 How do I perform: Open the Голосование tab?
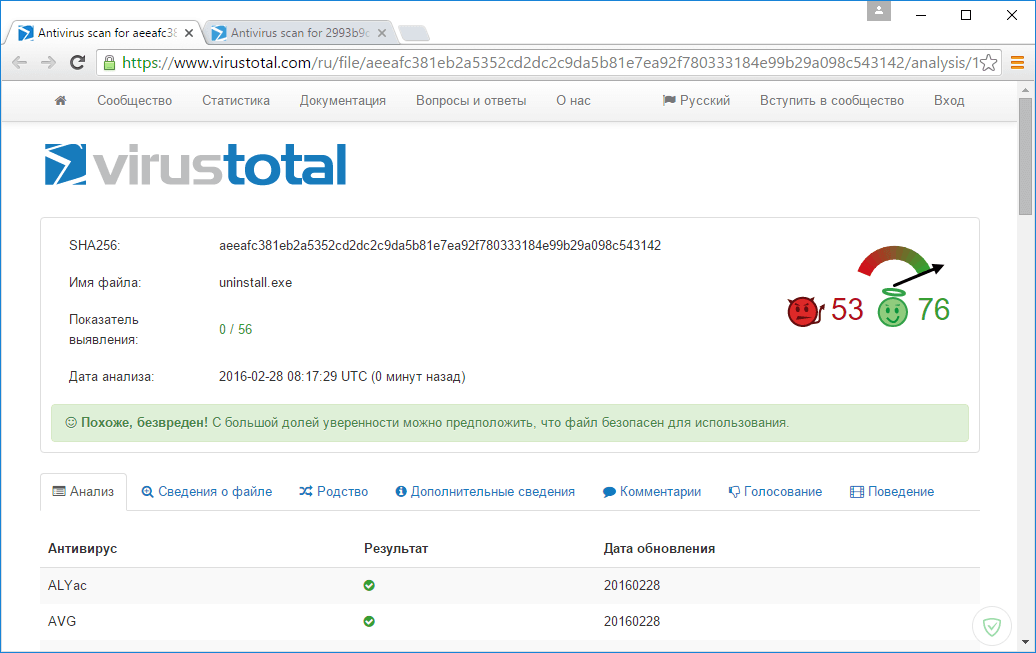776,492
